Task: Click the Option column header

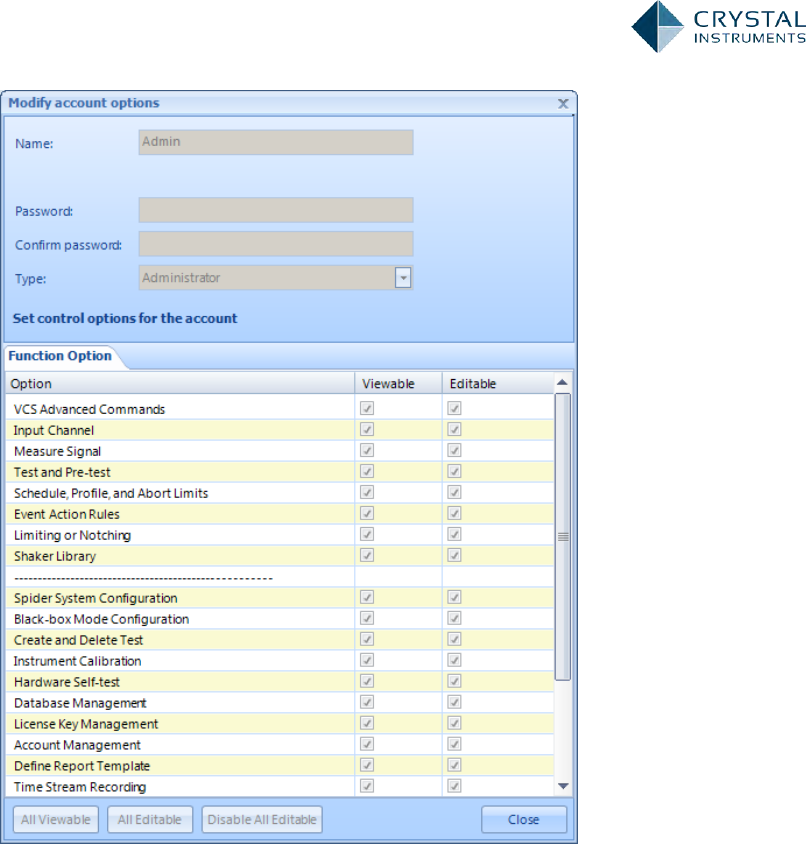Action: (x=180, y=384)
